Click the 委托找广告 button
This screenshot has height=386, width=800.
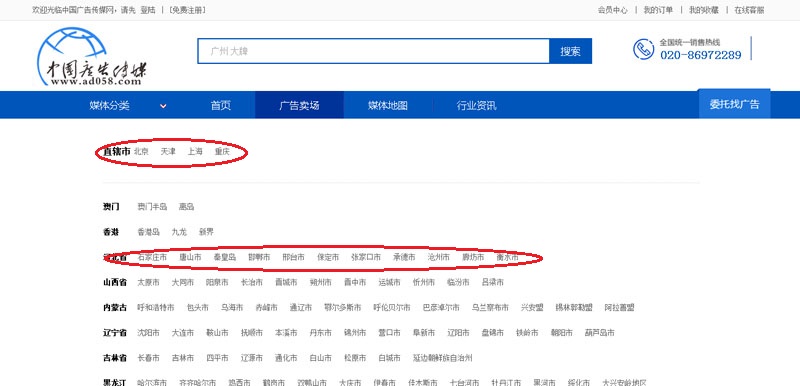[x=734, y=104]
